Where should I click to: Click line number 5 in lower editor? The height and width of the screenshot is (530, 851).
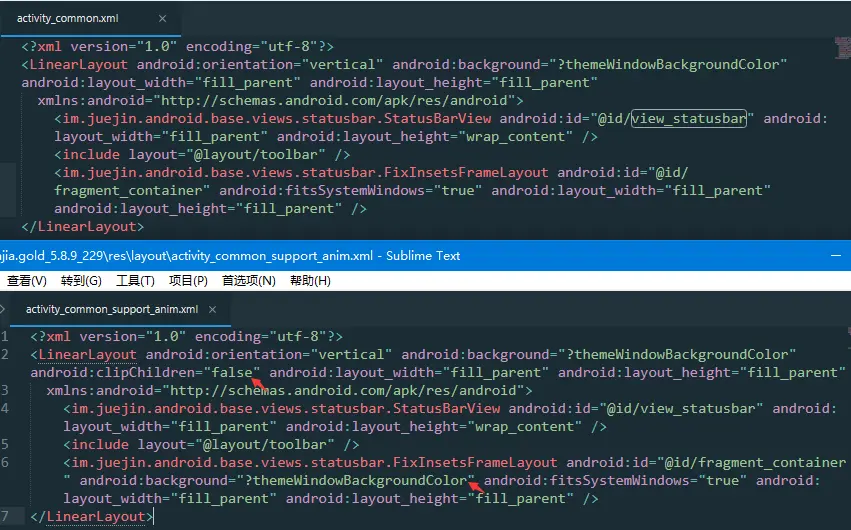[4, 444]
